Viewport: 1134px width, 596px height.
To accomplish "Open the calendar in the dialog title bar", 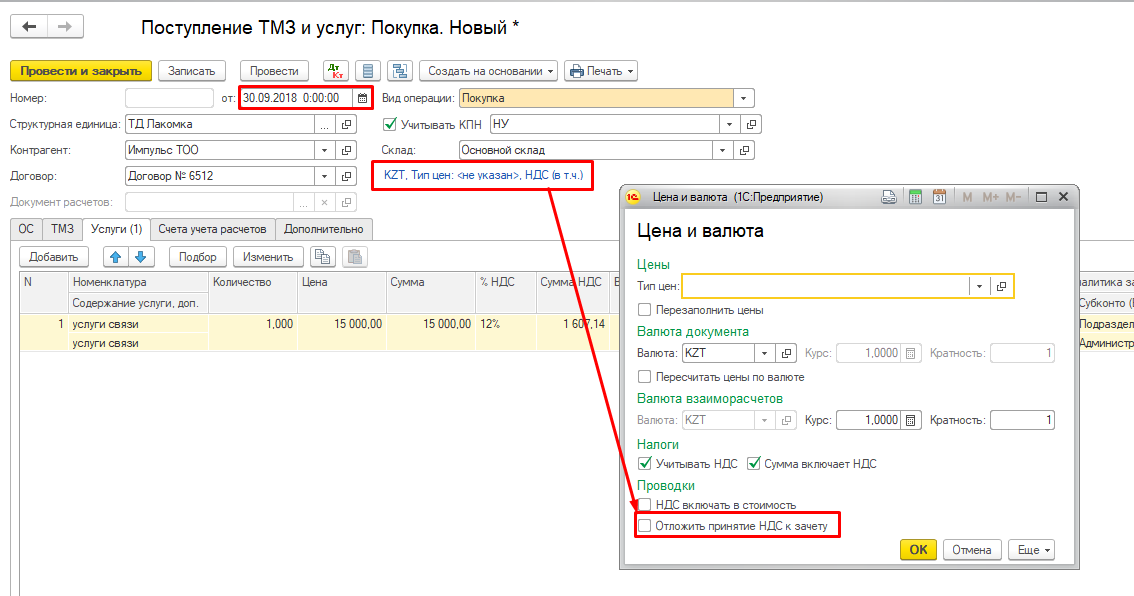I will click(x=939, y=197).
